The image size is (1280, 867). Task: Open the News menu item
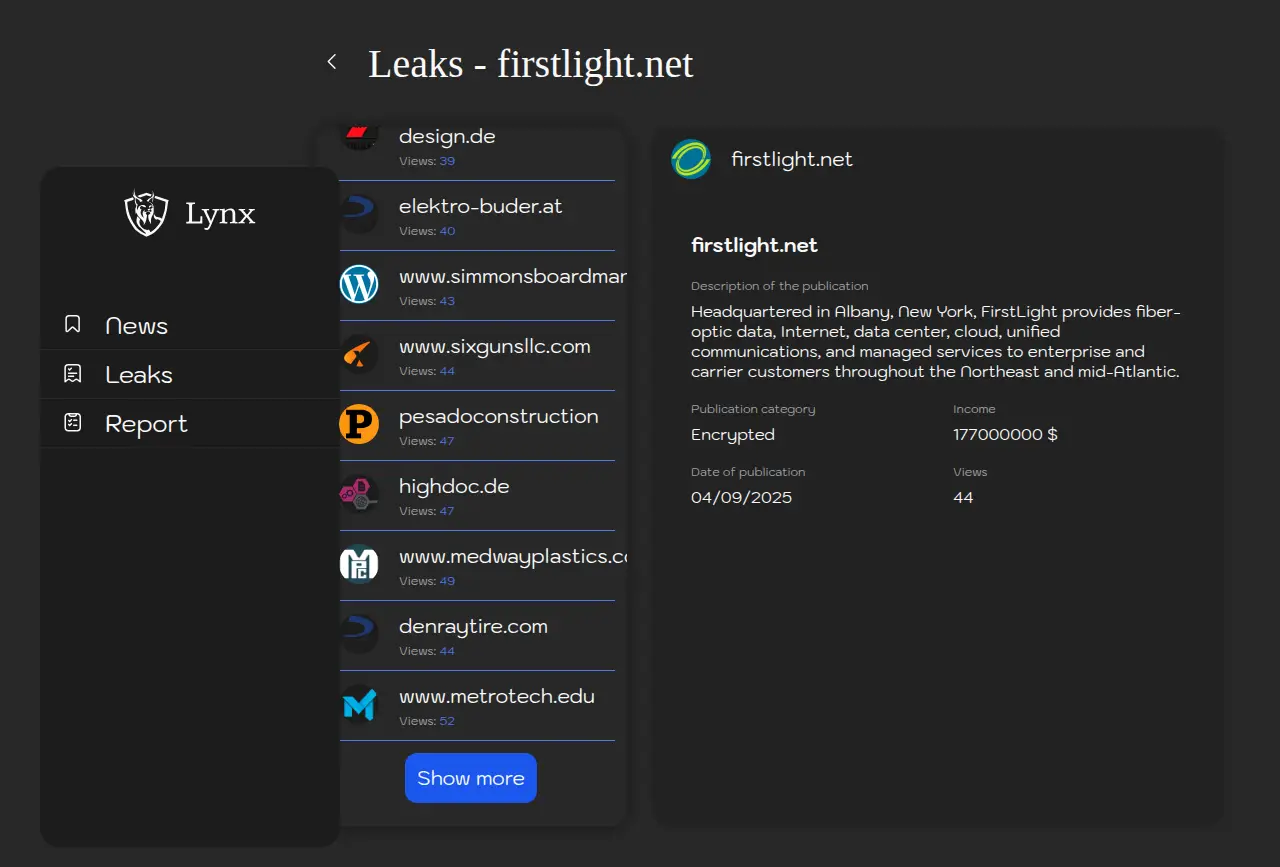click(x=136, y=326)
